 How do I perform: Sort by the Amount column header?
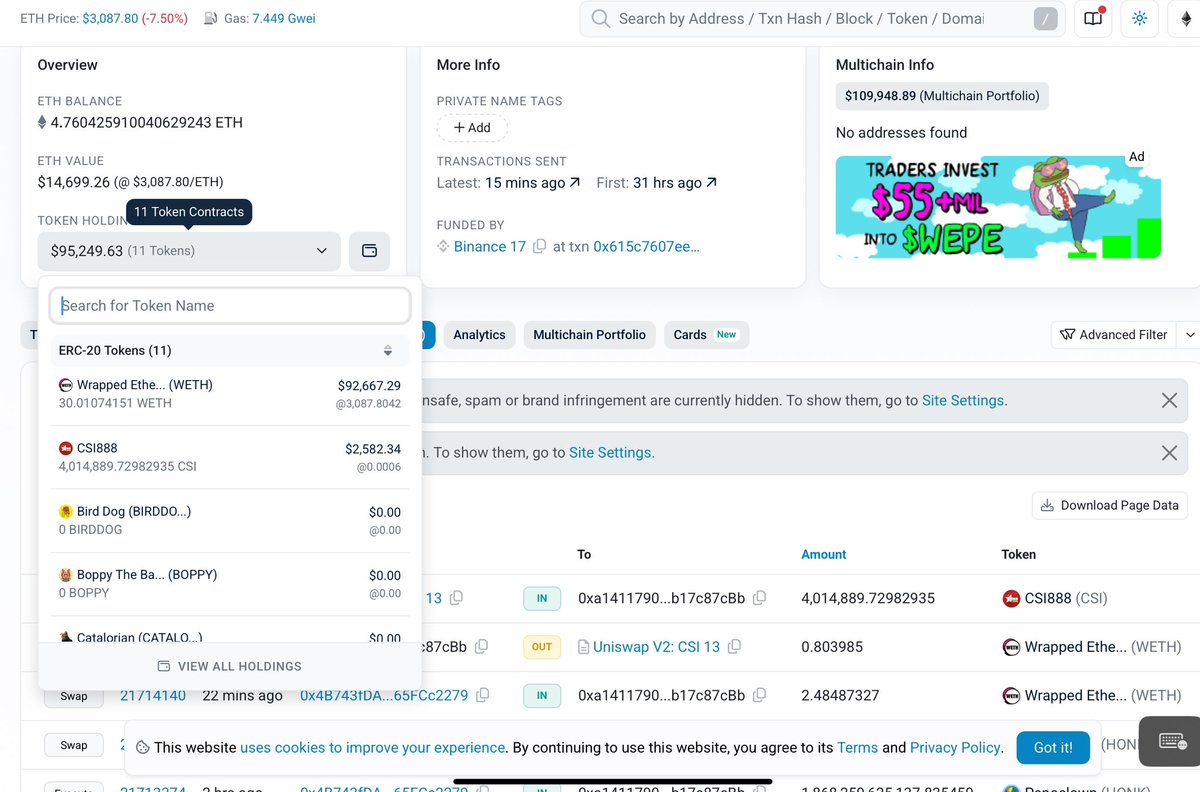pos(824,554)
